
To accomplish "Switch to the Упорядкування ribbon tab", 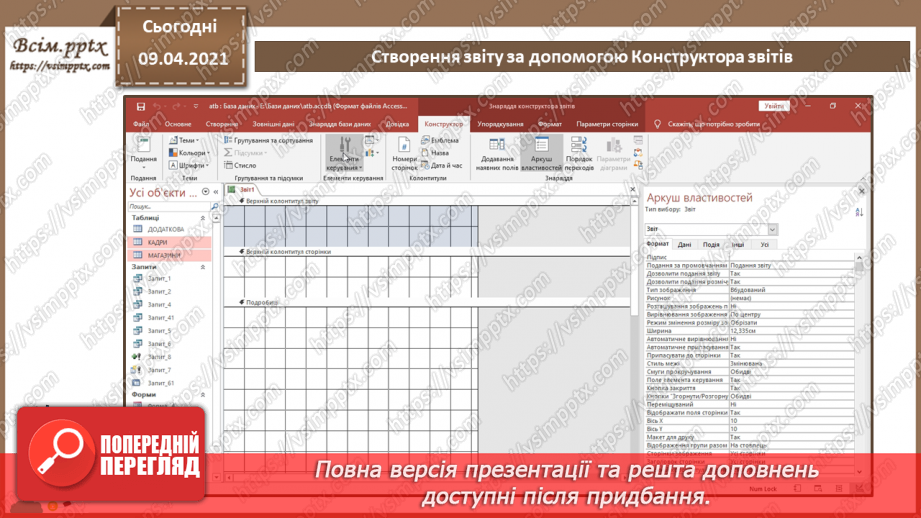I will click(500, 124).
